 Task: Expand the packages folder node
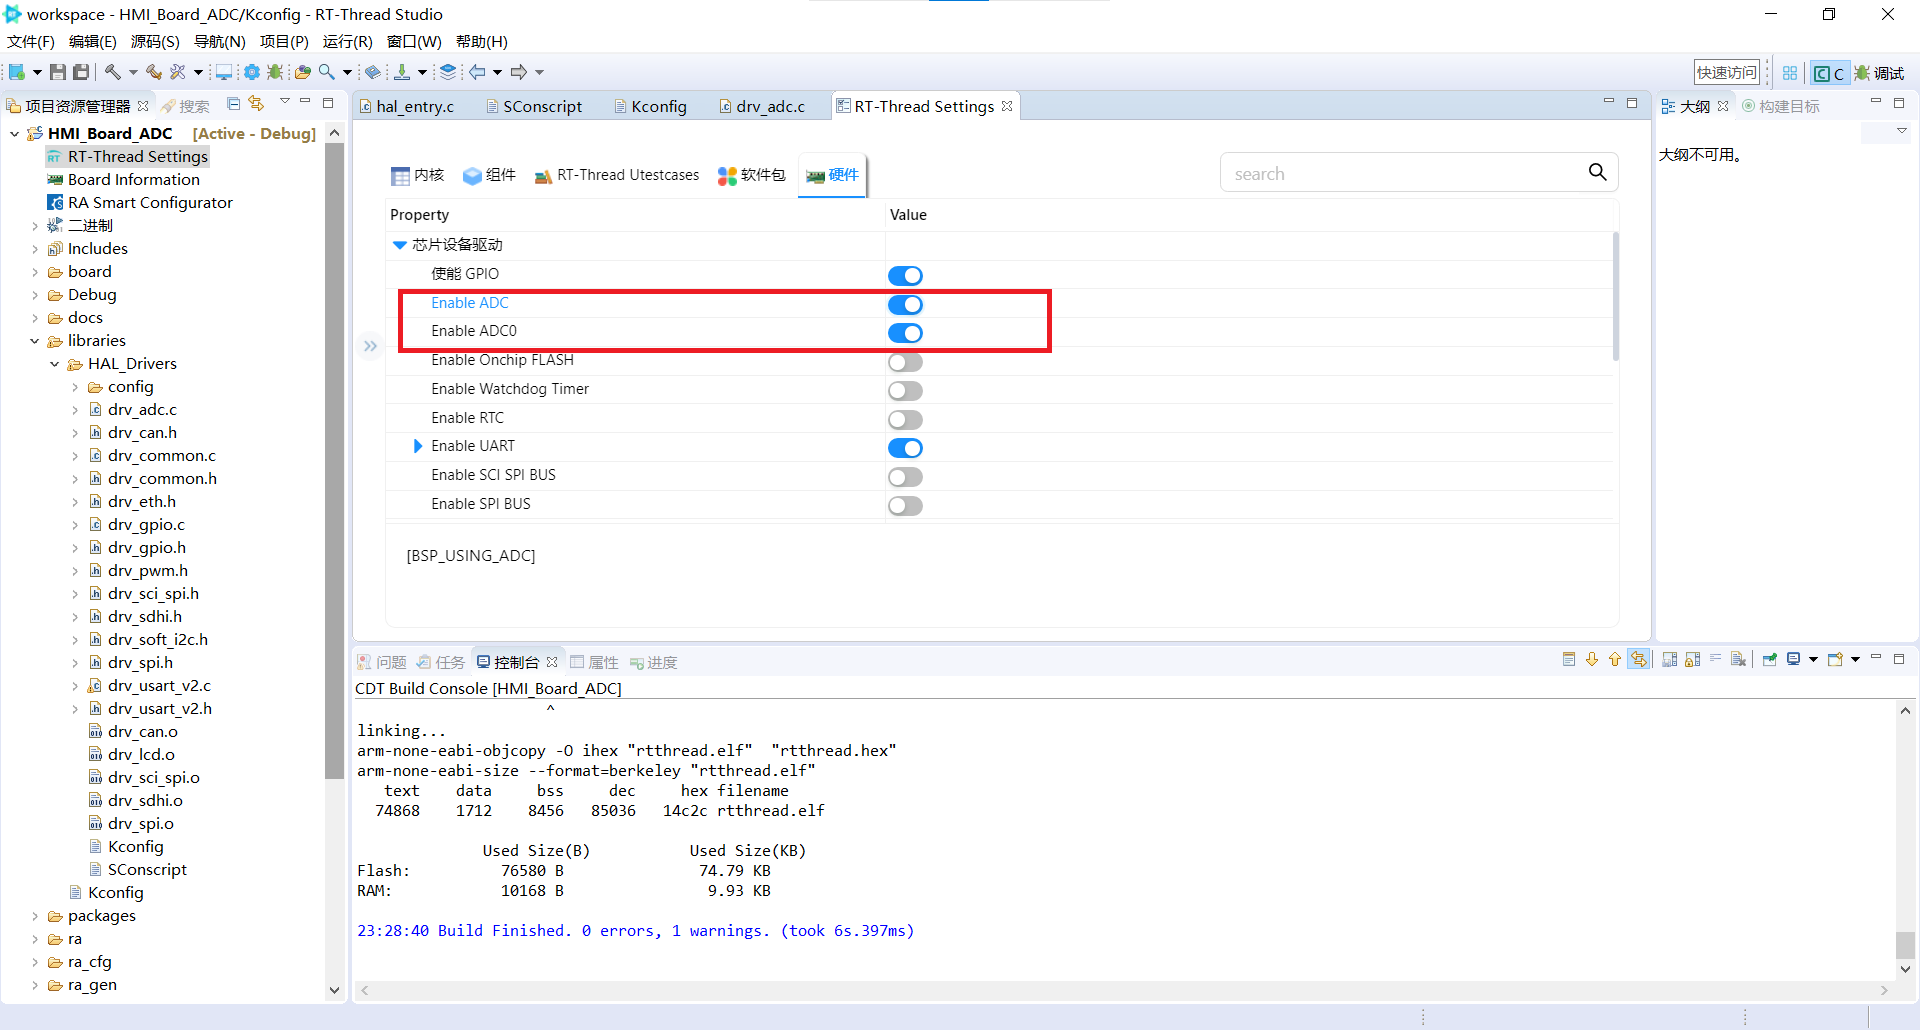pos(35,916)
